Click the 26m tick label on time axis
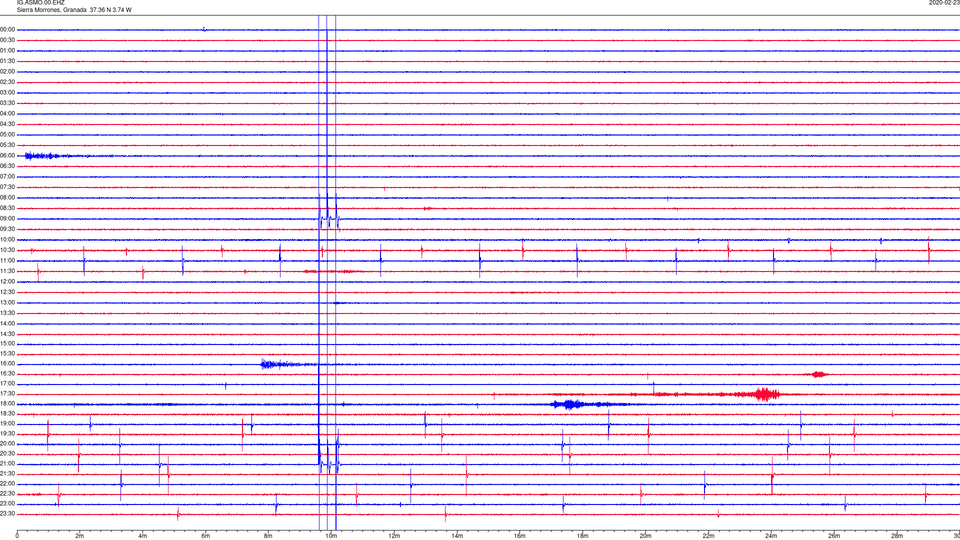The image size is (960, 540). click(x=834, y=536)
